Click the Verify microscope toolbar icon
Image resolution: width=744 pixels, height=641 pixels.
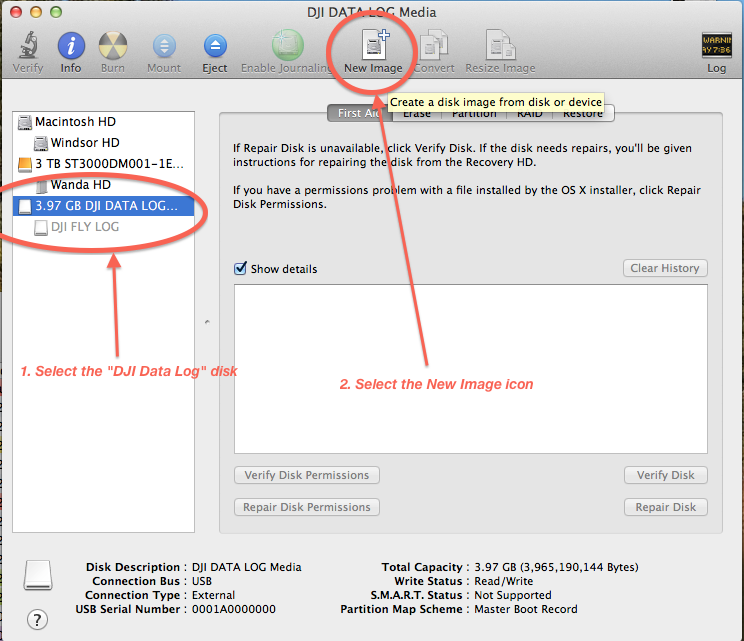click(x=28, y=52)
